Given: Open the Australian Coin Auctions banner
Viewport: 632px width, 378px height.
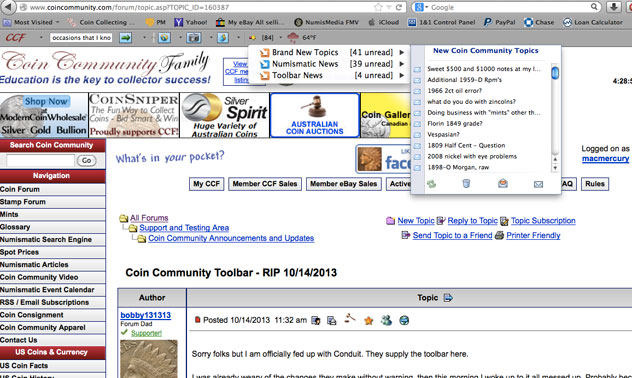Looking at the screenshot, I should coord(315,115).
